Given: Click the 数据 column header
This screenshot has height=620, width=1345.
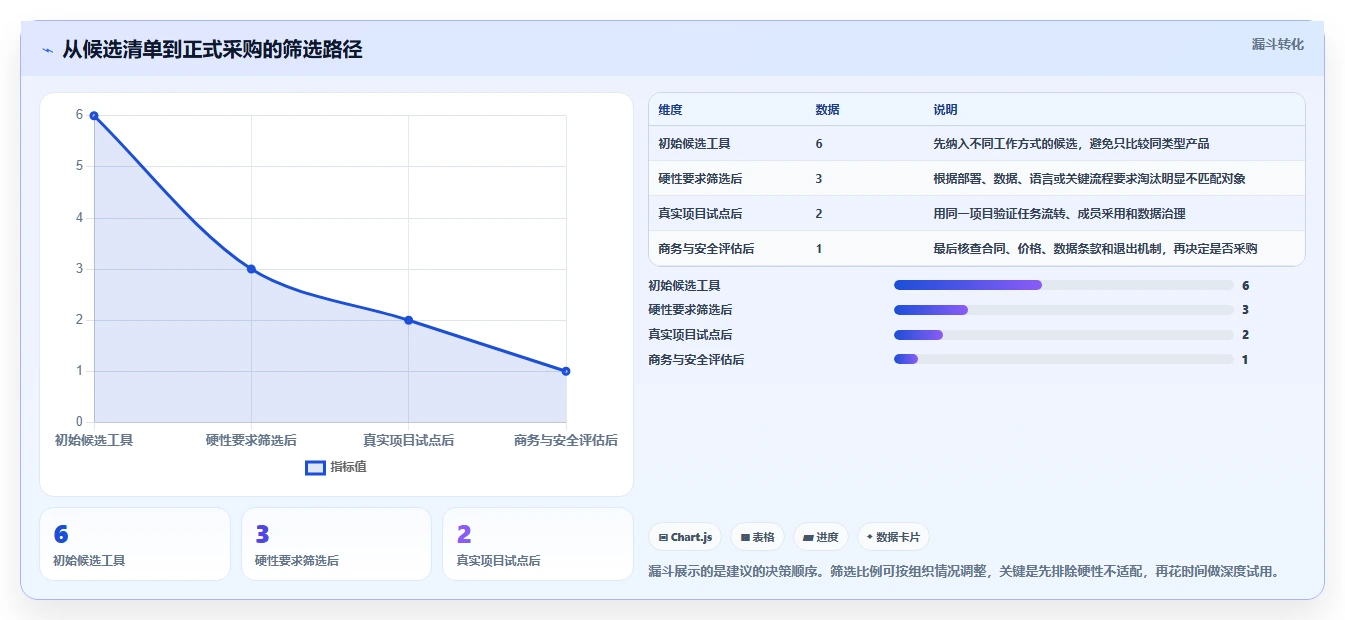Looking at the screenshot, I should [828, 110].
